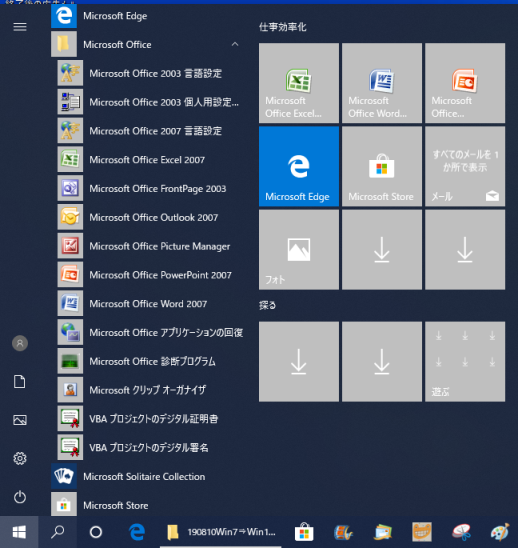Open the フォト tile

pyautogui.click(x=299, y=250)
